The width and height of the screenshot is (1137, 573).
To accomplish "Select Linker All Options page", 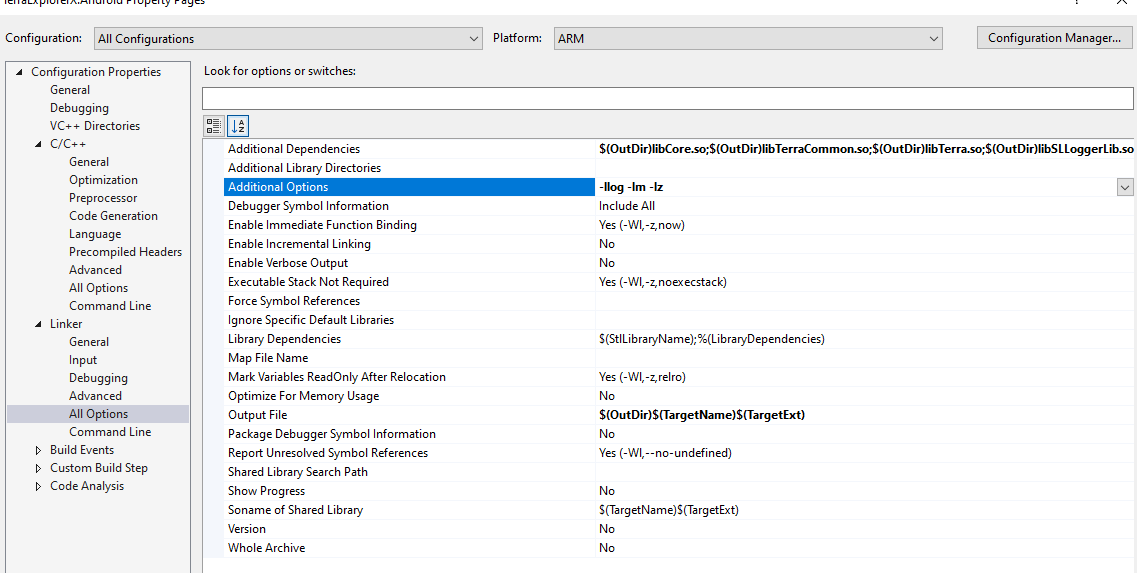I will pyautogui.click(x=99, y=414).
